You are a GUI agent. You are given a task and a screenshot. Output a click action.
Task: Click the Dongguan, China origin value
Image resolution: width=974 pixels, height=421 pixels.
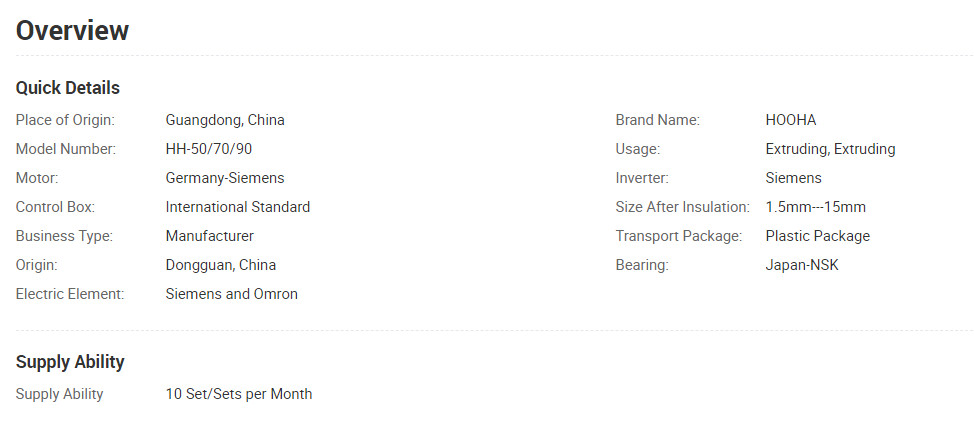221,265
